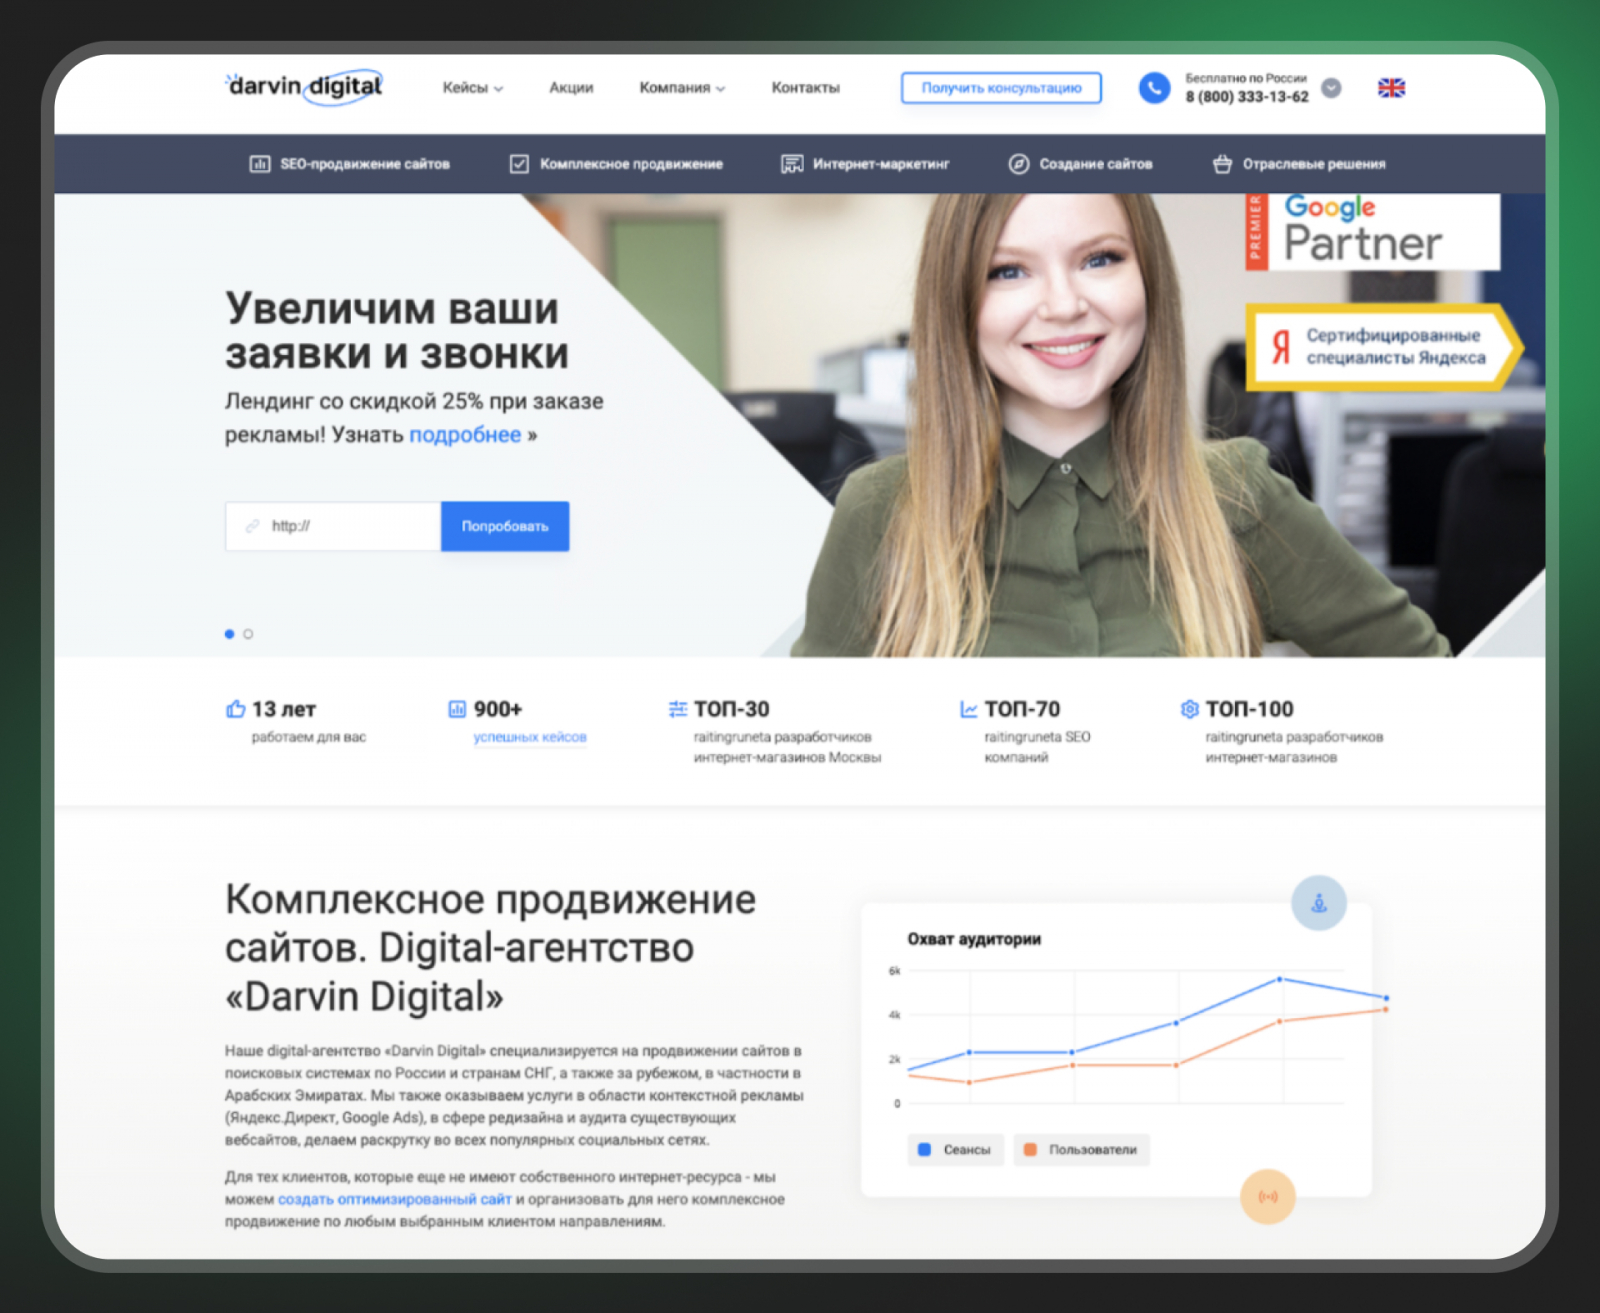Click the darvin digital logo
The width and height of the screenshot is (1600, 1313).
click(305, 86)
